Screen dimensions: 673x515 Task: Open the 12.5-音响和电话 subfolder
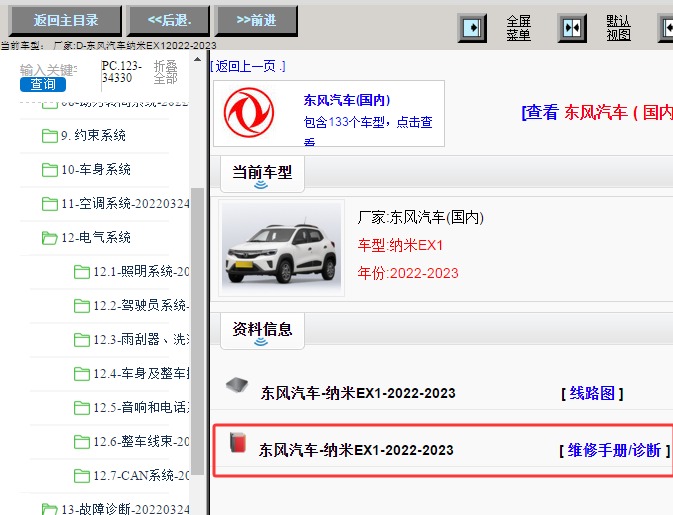(x=141, y=407)
